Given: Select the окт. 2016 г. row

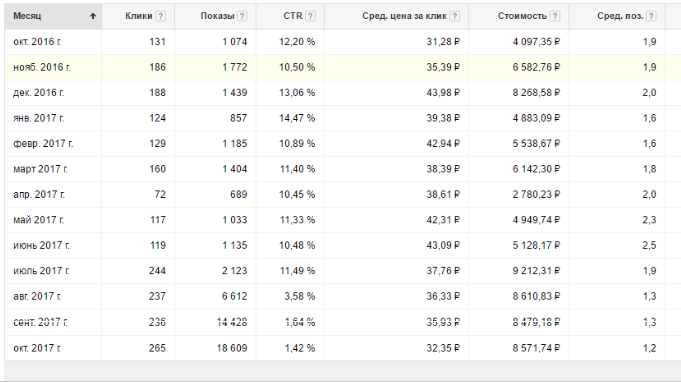Looking at the screenshot, I should (x=343, y=42).
